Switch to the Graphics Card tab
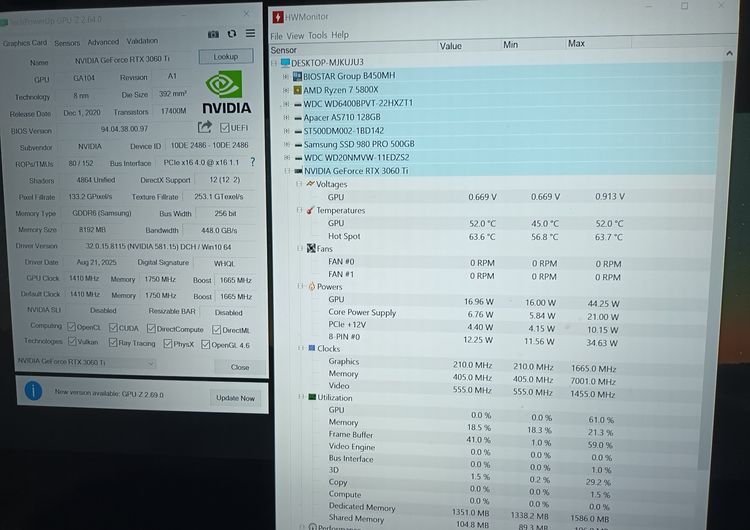750x530 pixels. point(25,43)
